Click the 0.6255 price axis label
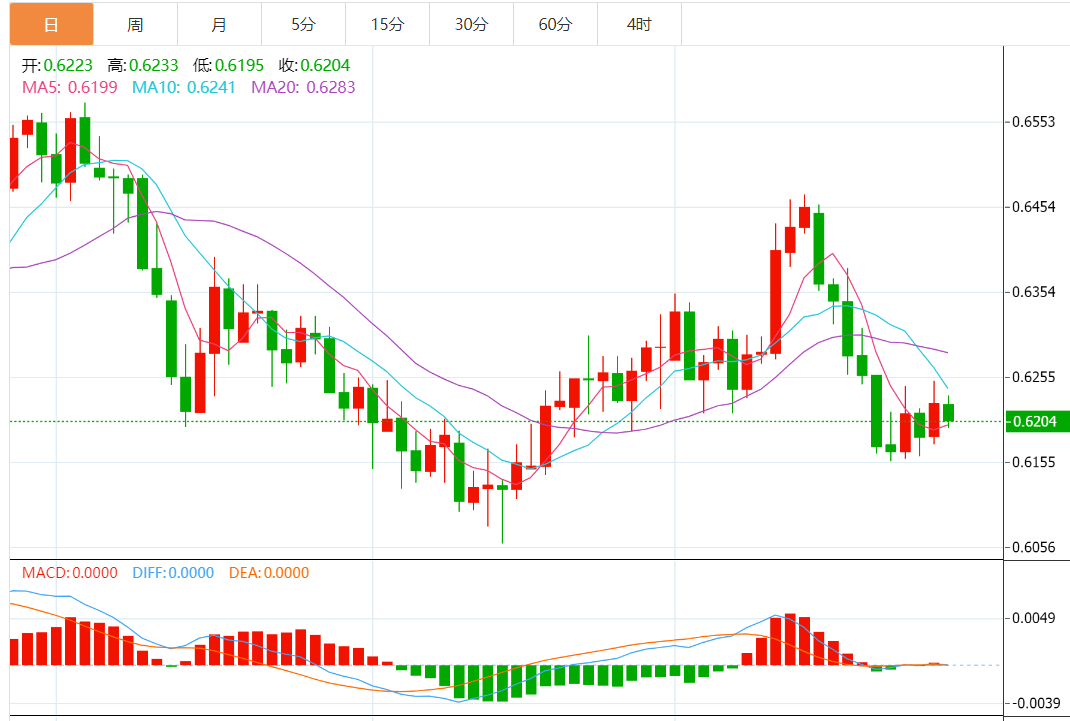The width and height of the screenshot is (1070, 721). point(1033,377)
